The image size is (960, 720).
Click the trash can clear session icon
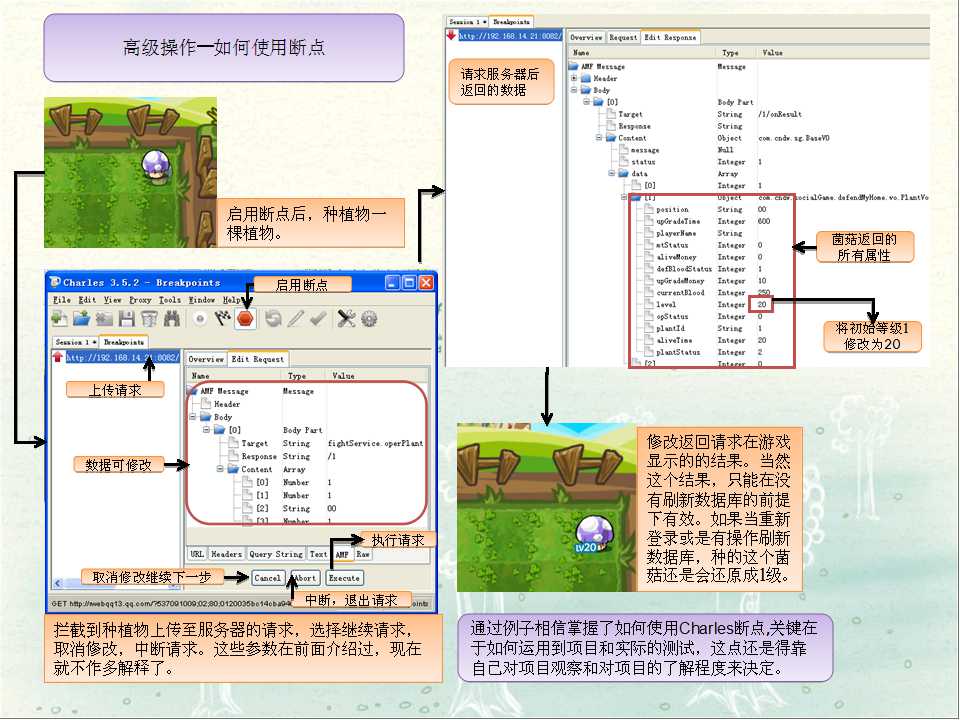click(148, 319)
